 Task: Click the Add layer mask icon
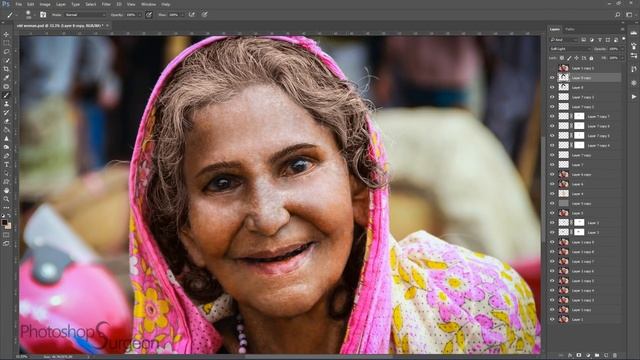point(579,355)
